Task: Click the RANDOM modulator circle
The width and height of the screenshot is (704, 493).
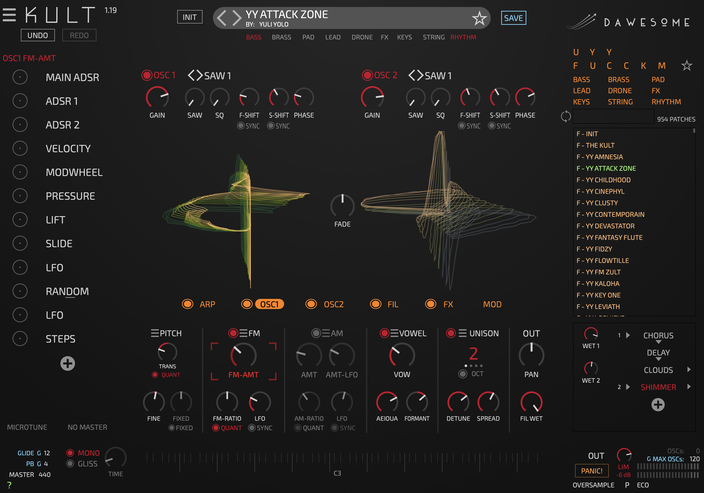Action: [20, 291]
